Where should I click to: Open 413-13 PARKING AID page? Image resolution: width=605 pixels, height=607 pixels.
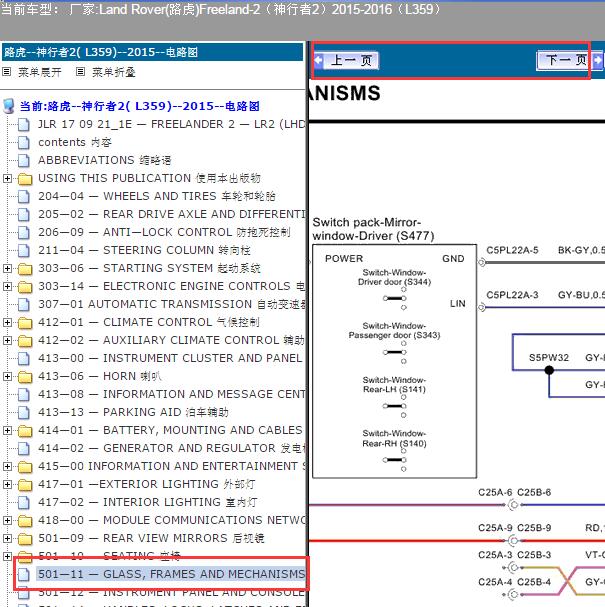(x=133, y=412)
